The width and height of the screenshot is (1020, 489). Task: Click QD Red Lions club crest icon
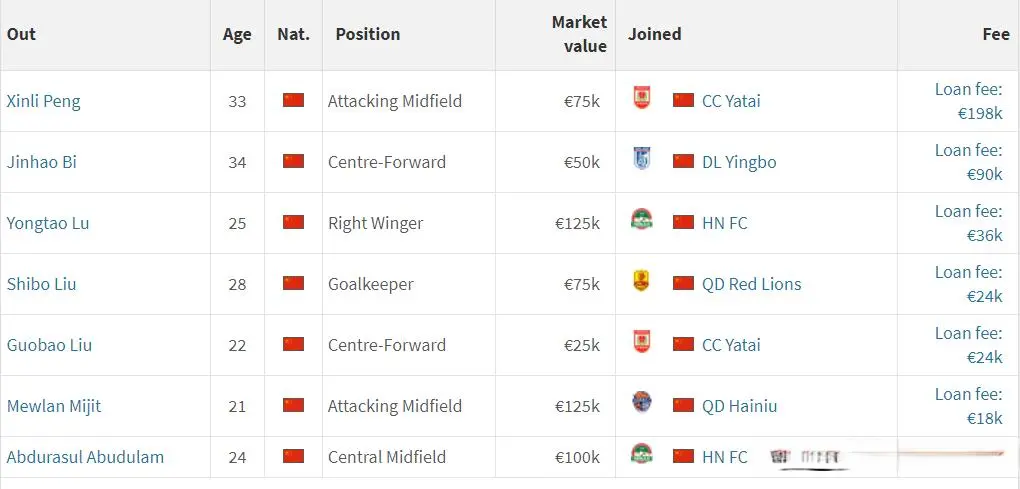click(x=641, y=281)
